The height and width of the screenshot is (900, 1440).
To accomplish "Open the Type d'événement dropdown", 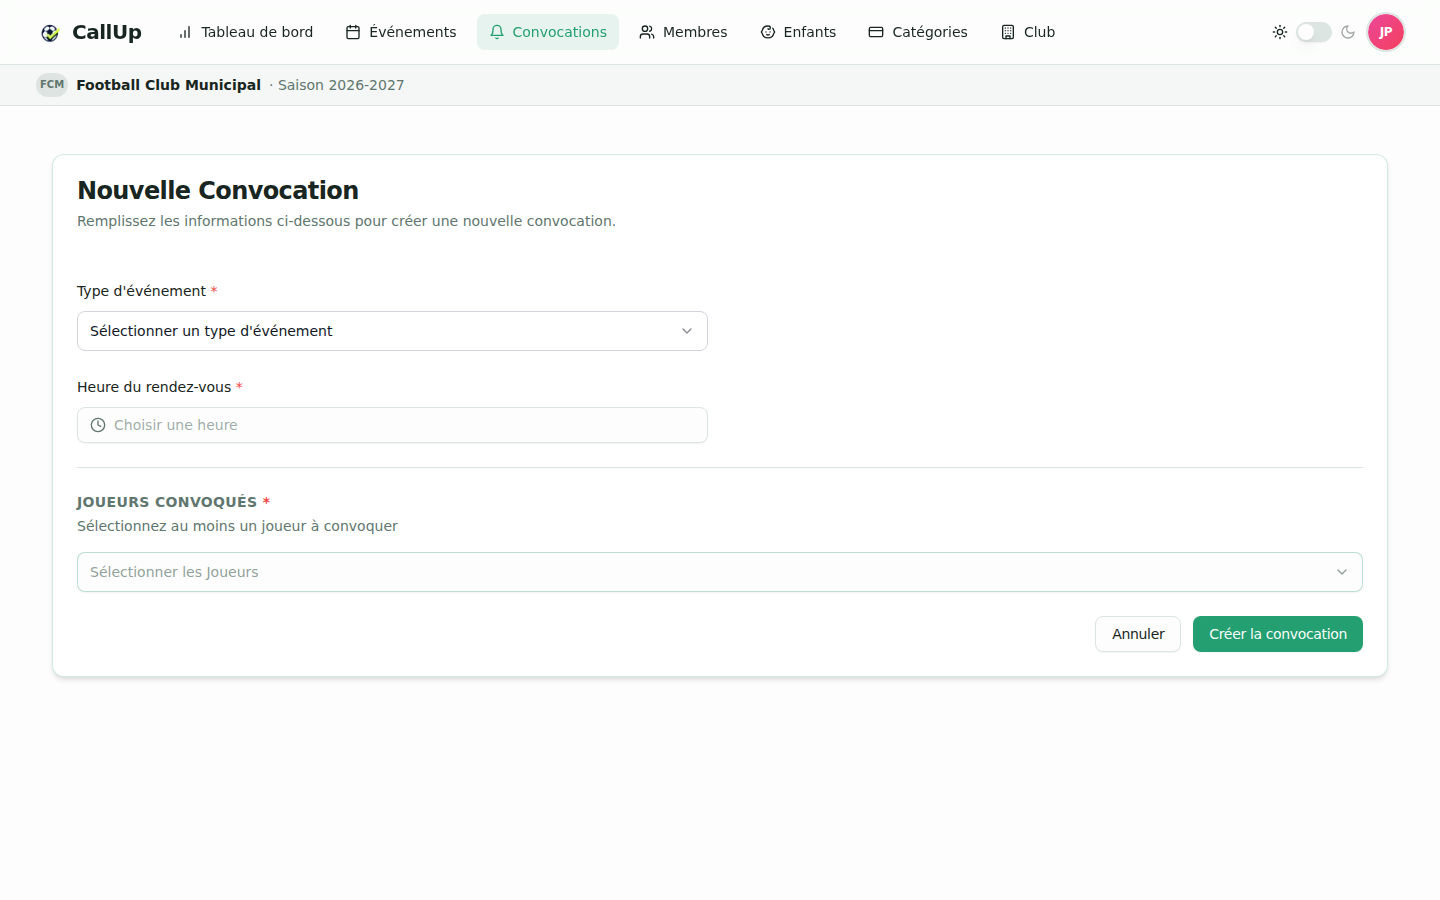I will click(392, 331).
